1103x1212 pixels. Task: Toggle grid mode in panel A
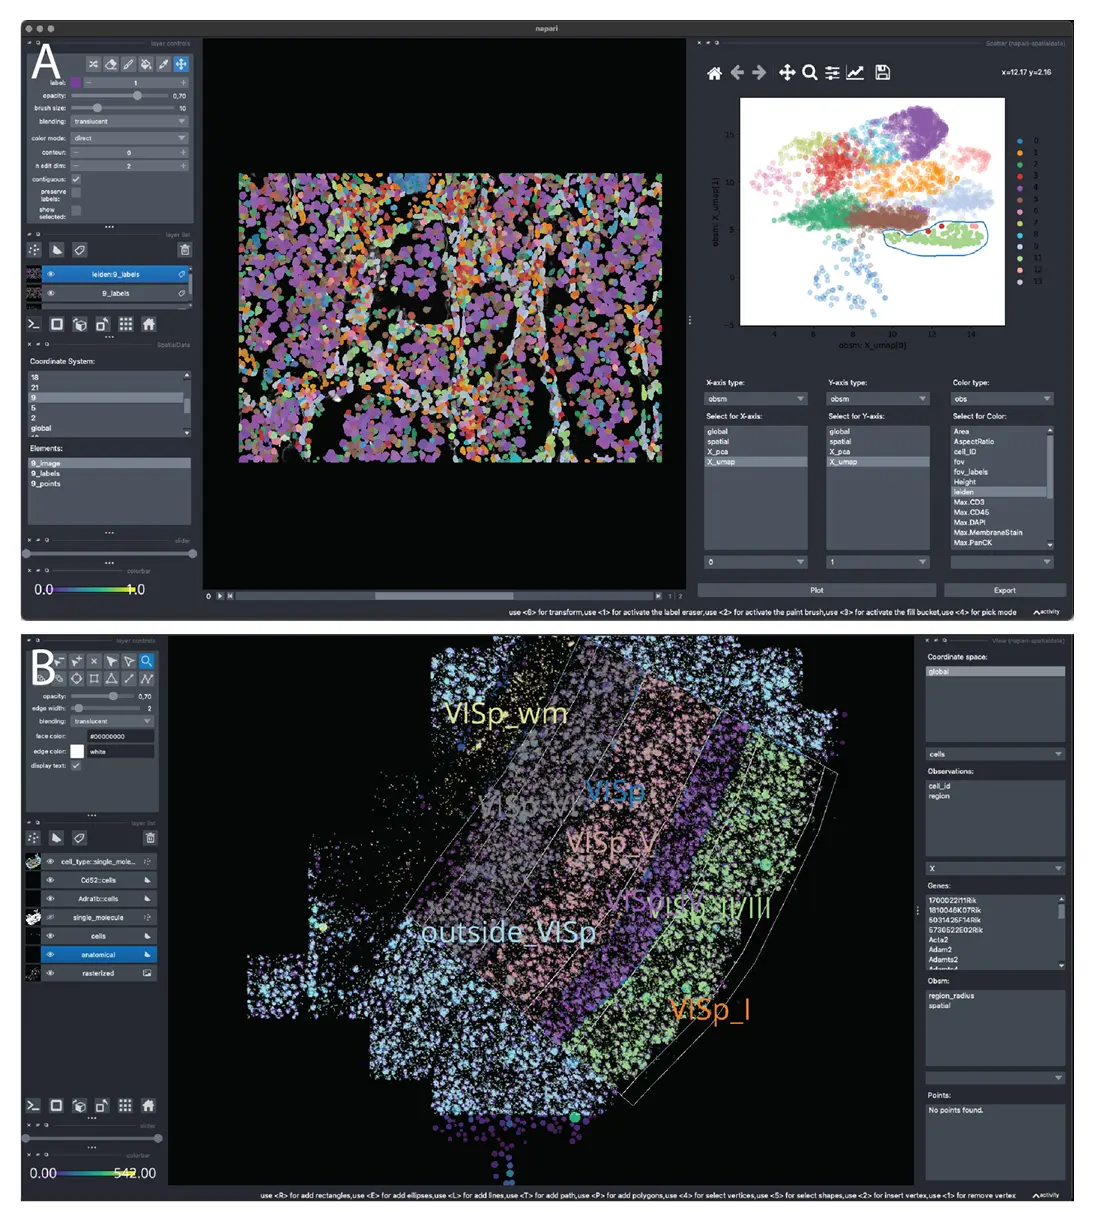coord(125,324)
